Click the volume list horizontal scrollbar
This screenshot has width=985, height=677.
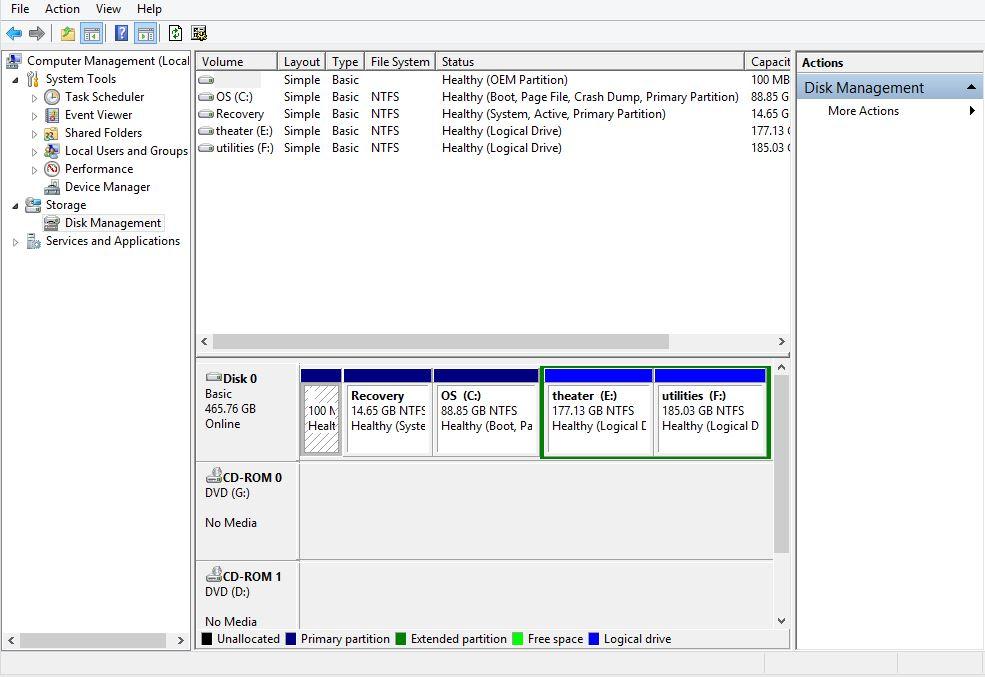440,341
